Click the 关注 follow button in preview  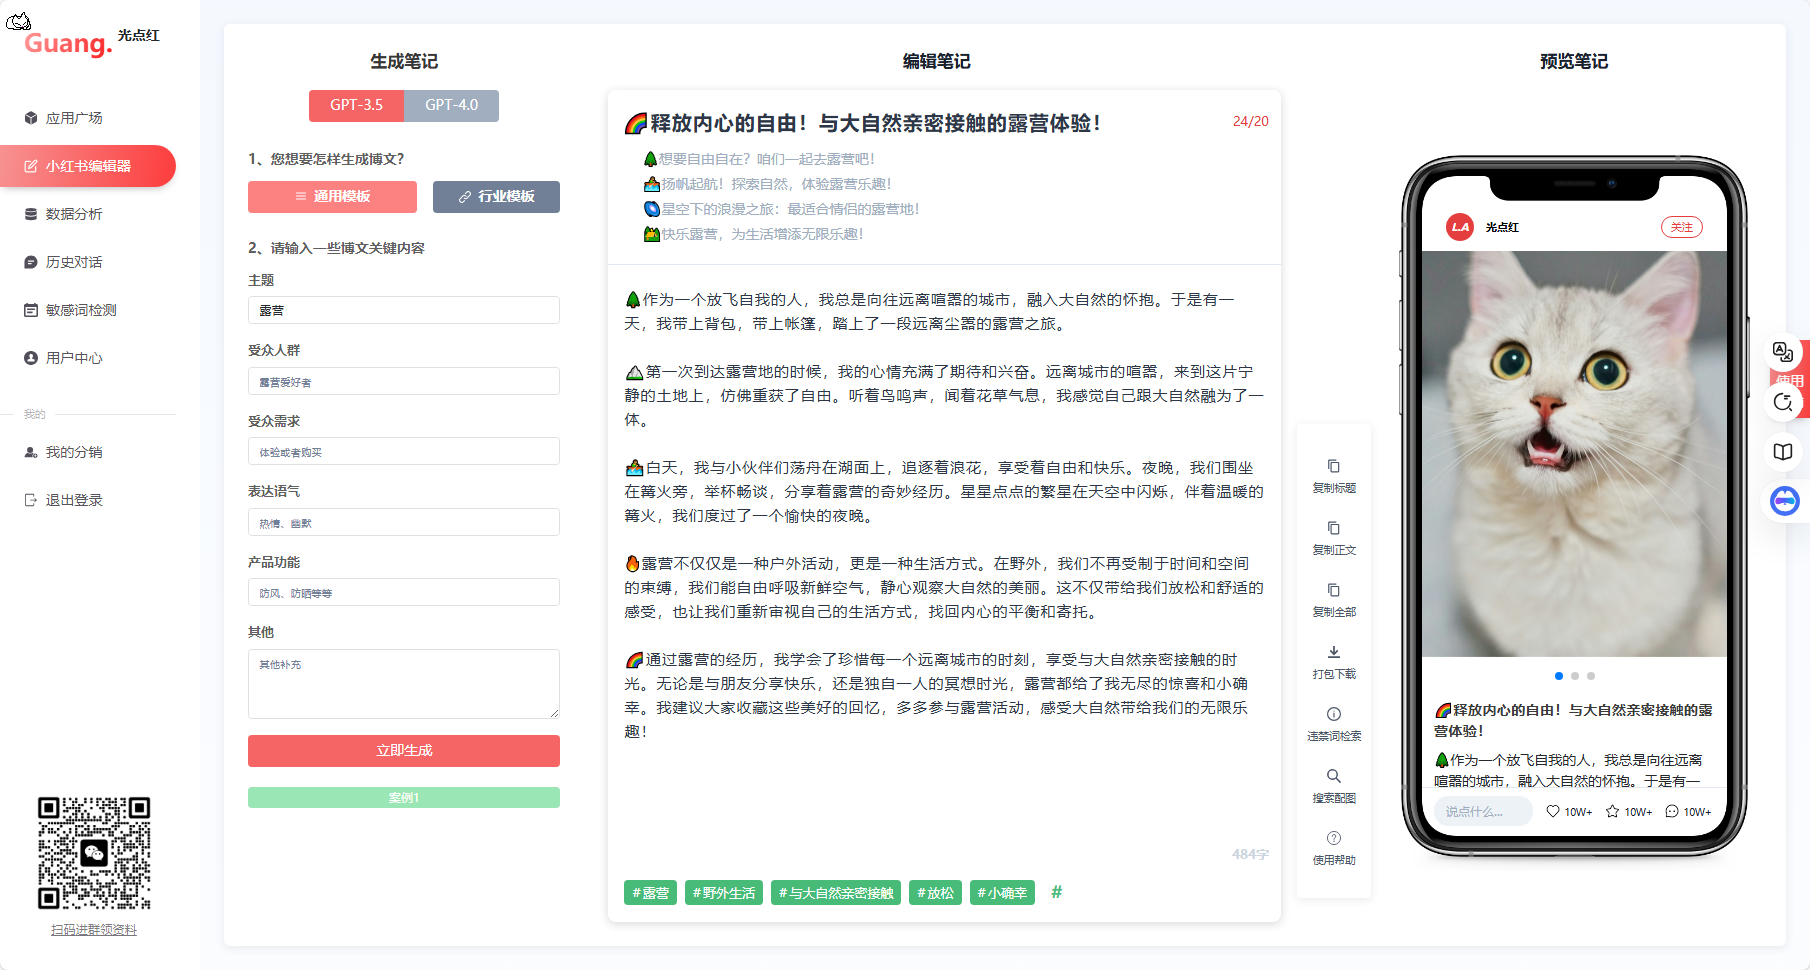(1681, 227)
